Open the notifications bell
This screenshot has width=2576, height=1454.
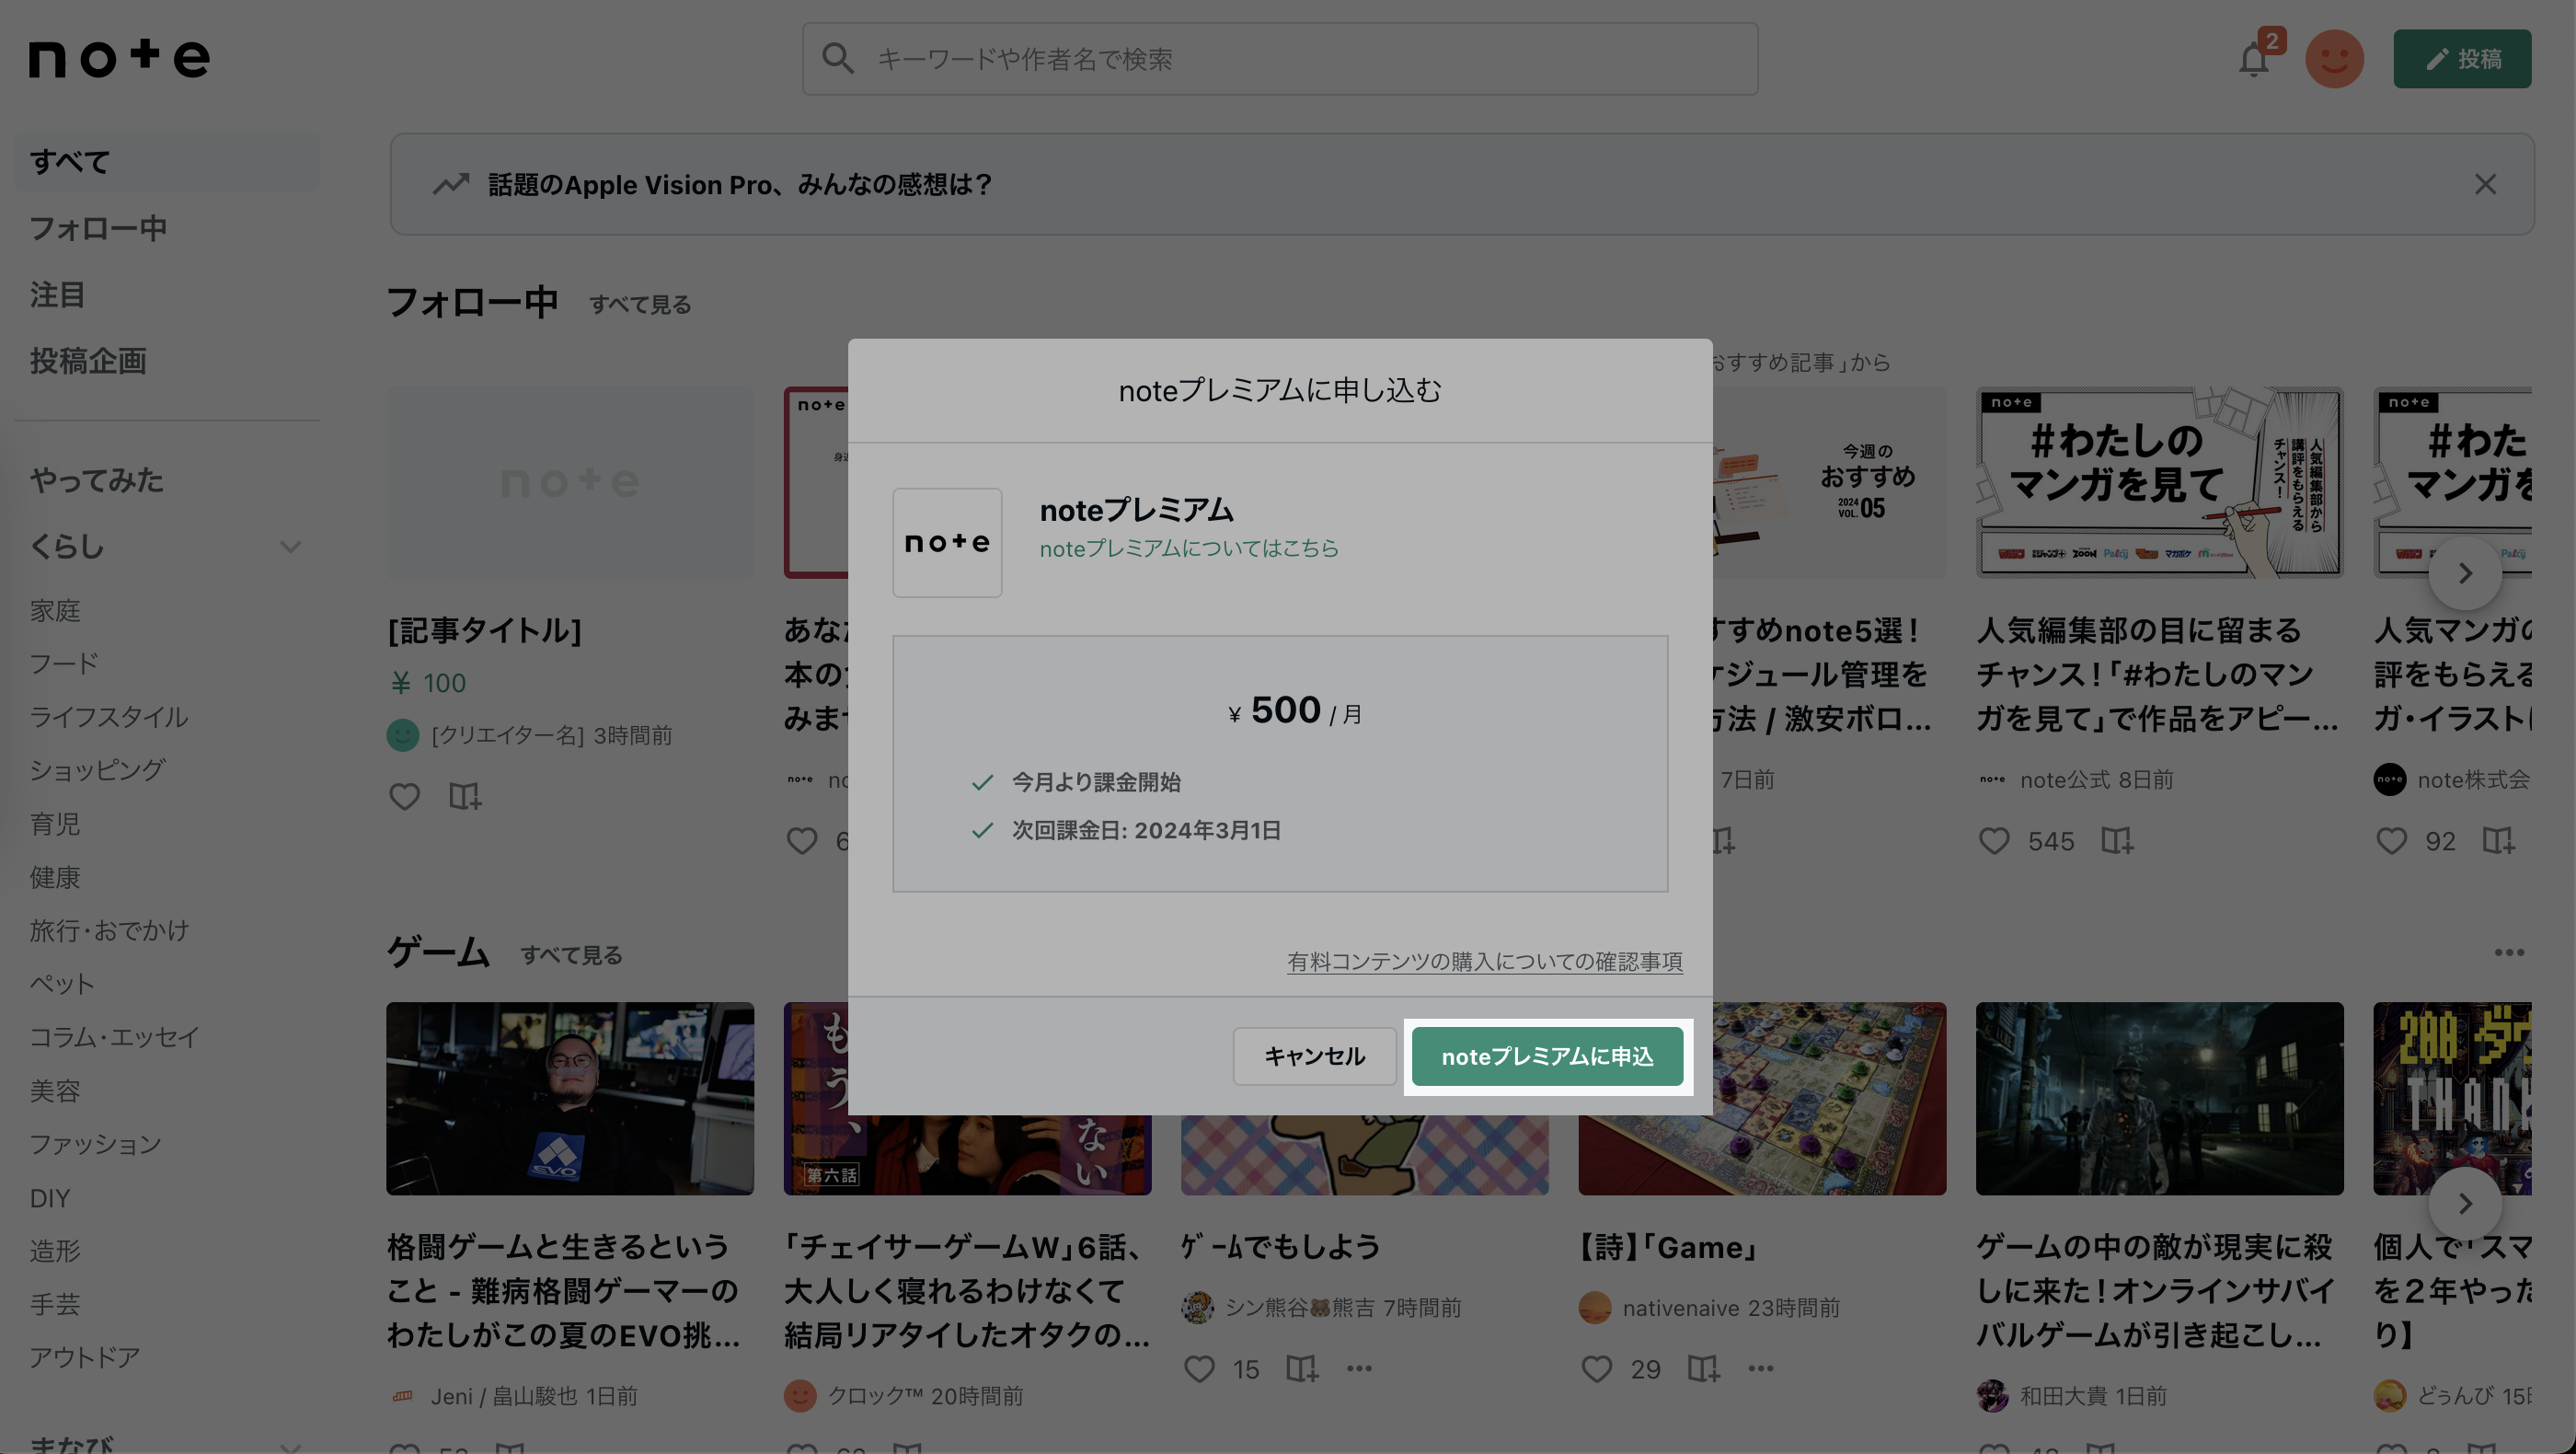[x=2253, y=60]
